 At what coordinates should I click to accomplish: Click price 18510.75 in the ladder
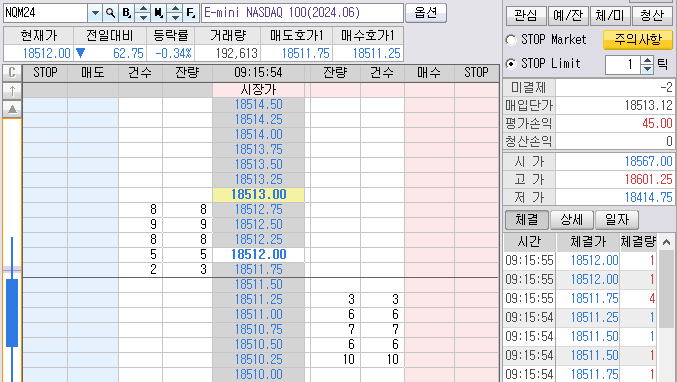[258, 330]
